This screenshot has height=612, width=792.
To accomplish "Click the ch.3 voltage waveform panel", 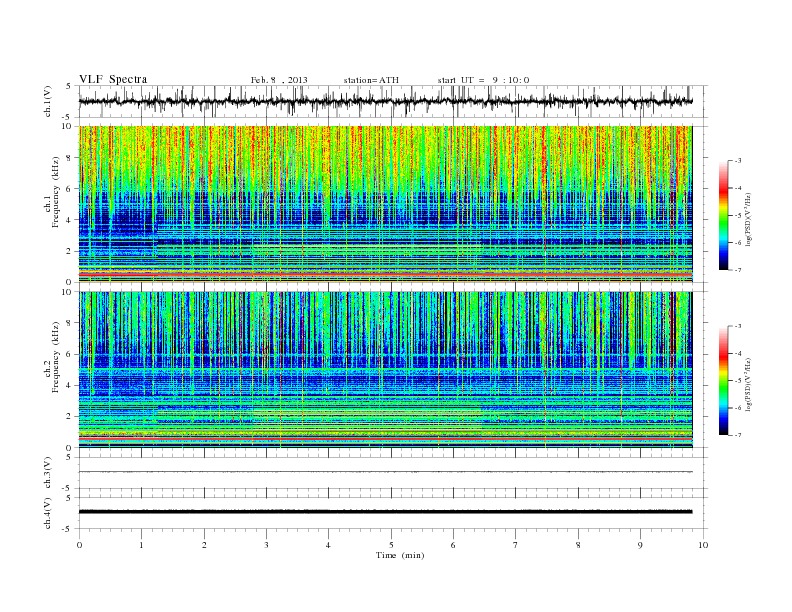I will tap(393, 473).
